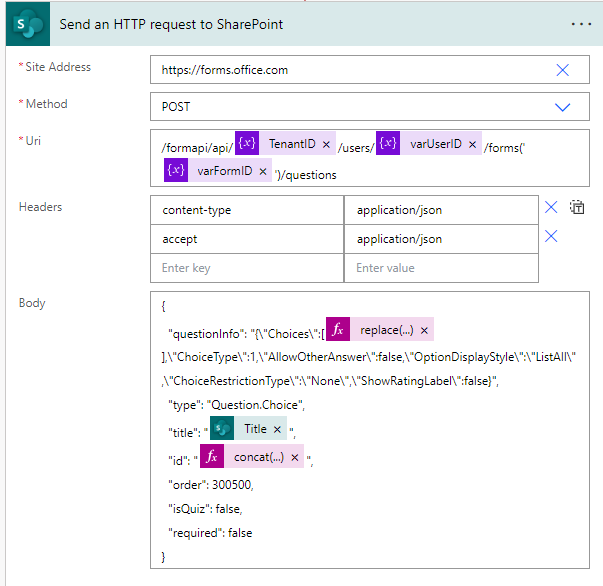Image resolution: width=603 pixels, height=586 pixels.
Task: Delete the accept header row
Action: [x=551, y=236]
